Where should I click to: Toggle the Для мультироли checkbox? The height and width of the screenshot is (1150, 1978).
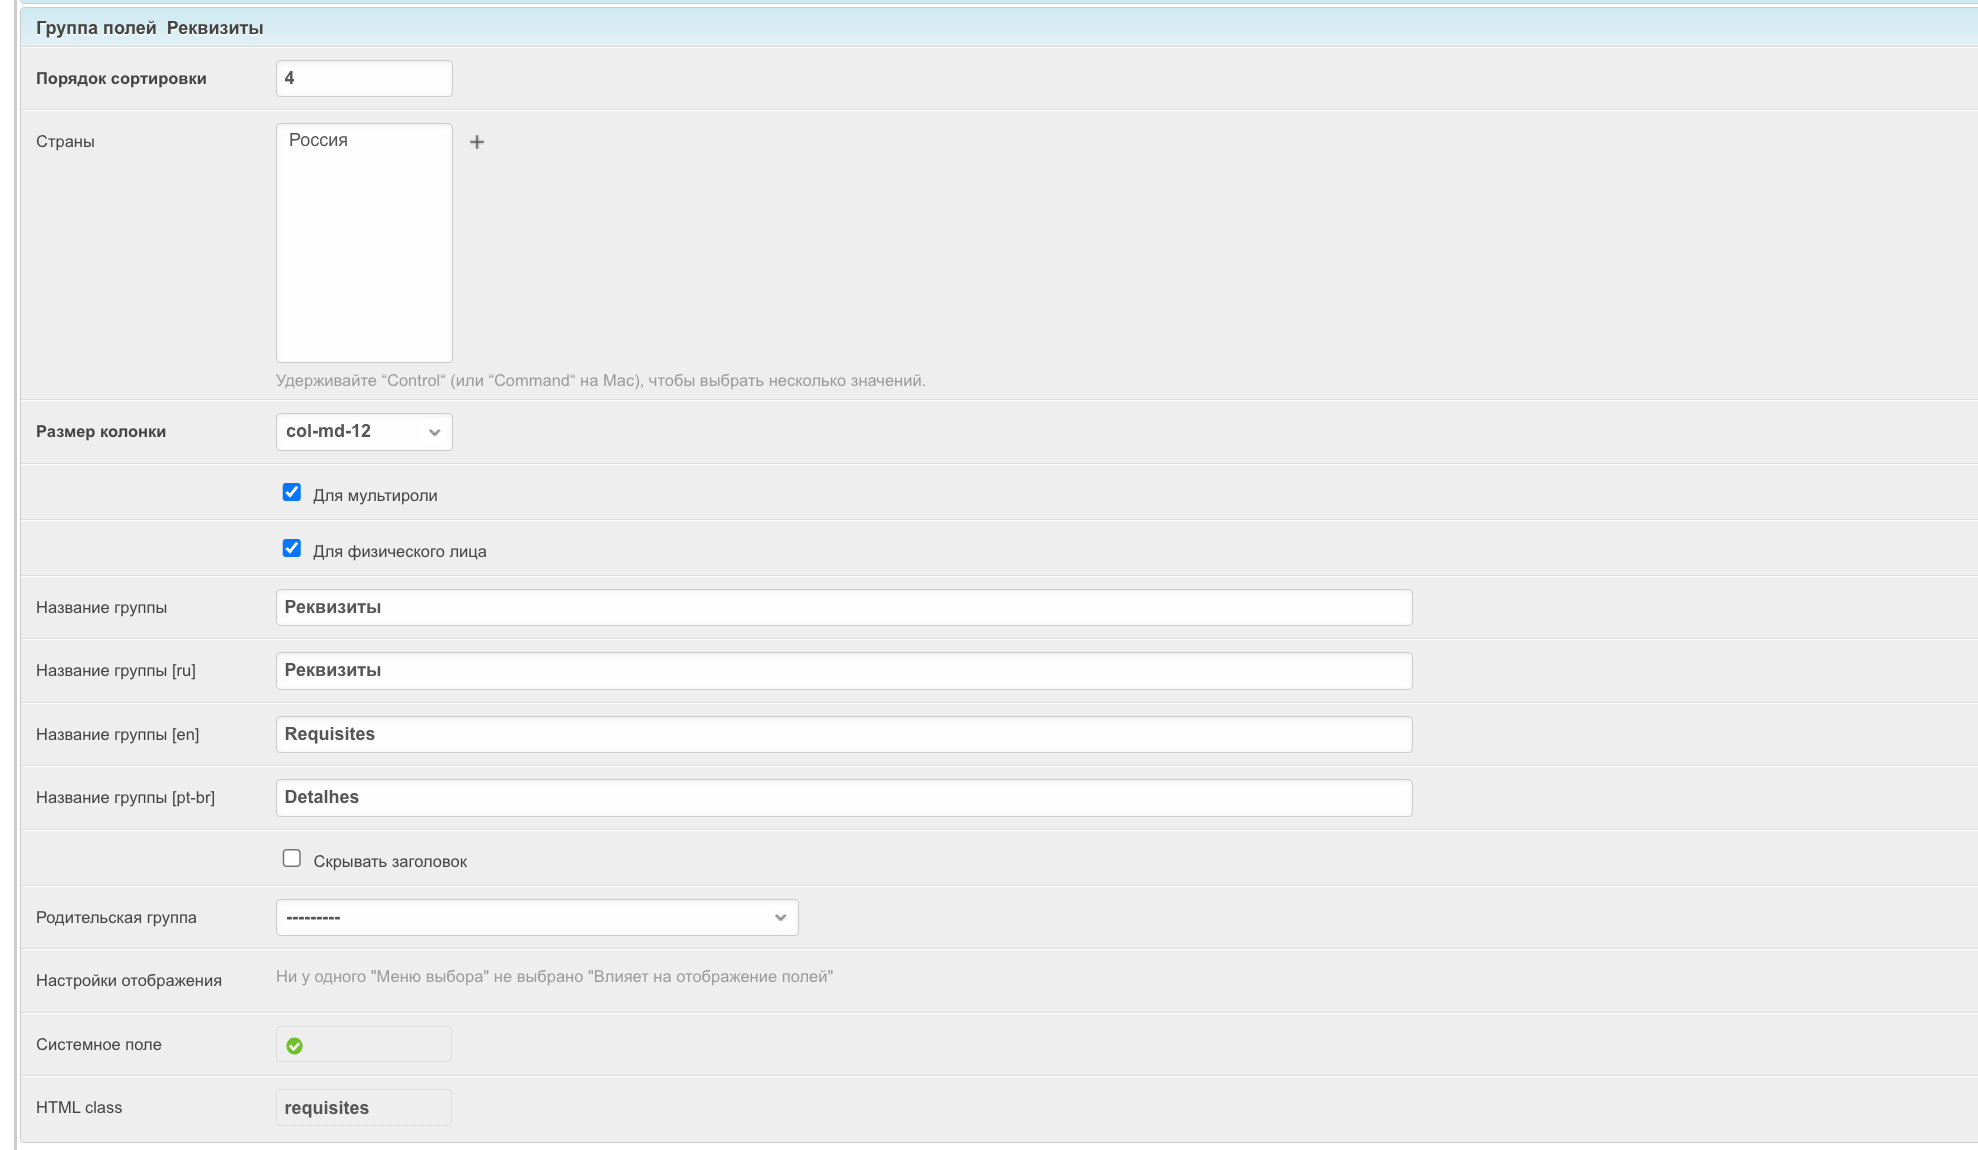[x=292, y=492]
